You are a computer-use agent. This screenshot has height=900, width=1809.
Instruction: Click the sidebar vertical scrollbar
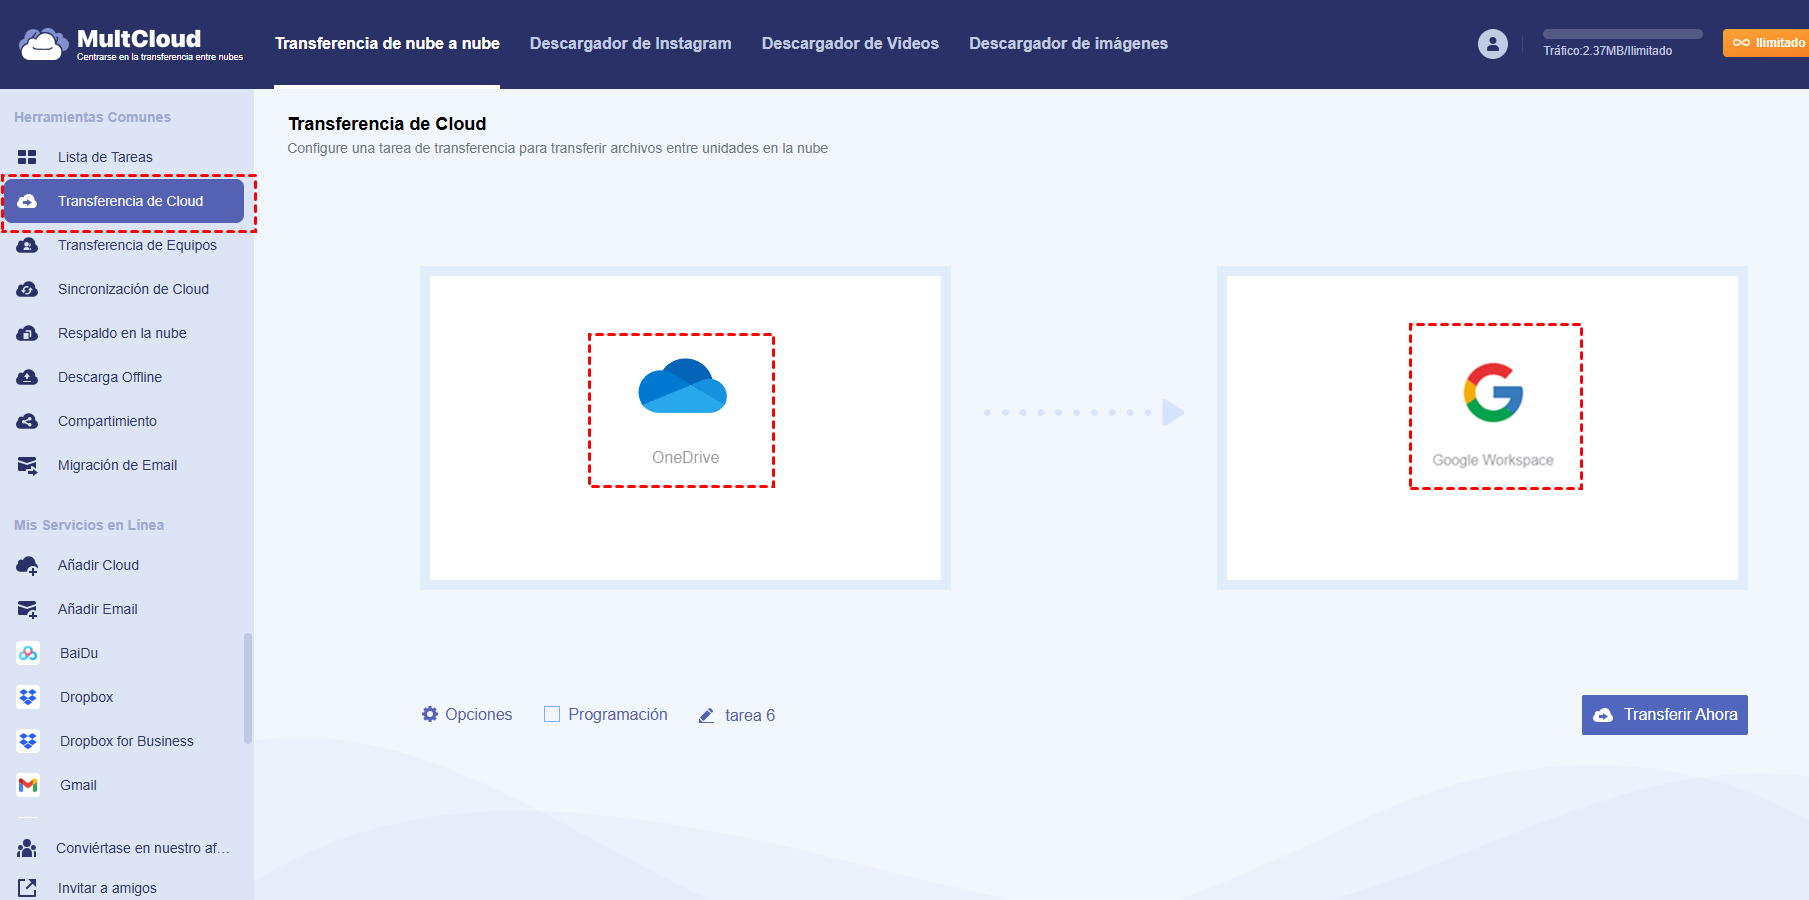coord(247,688)
